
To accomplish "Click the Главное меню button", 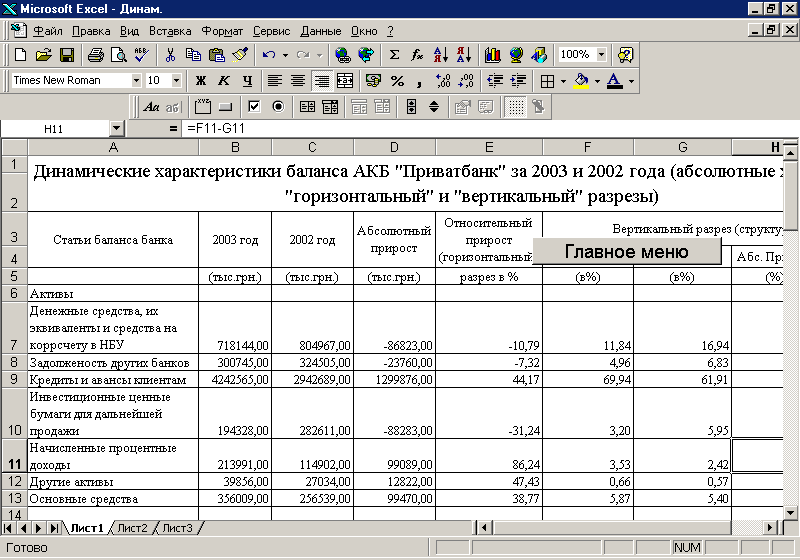I will (x=627, y=251).
